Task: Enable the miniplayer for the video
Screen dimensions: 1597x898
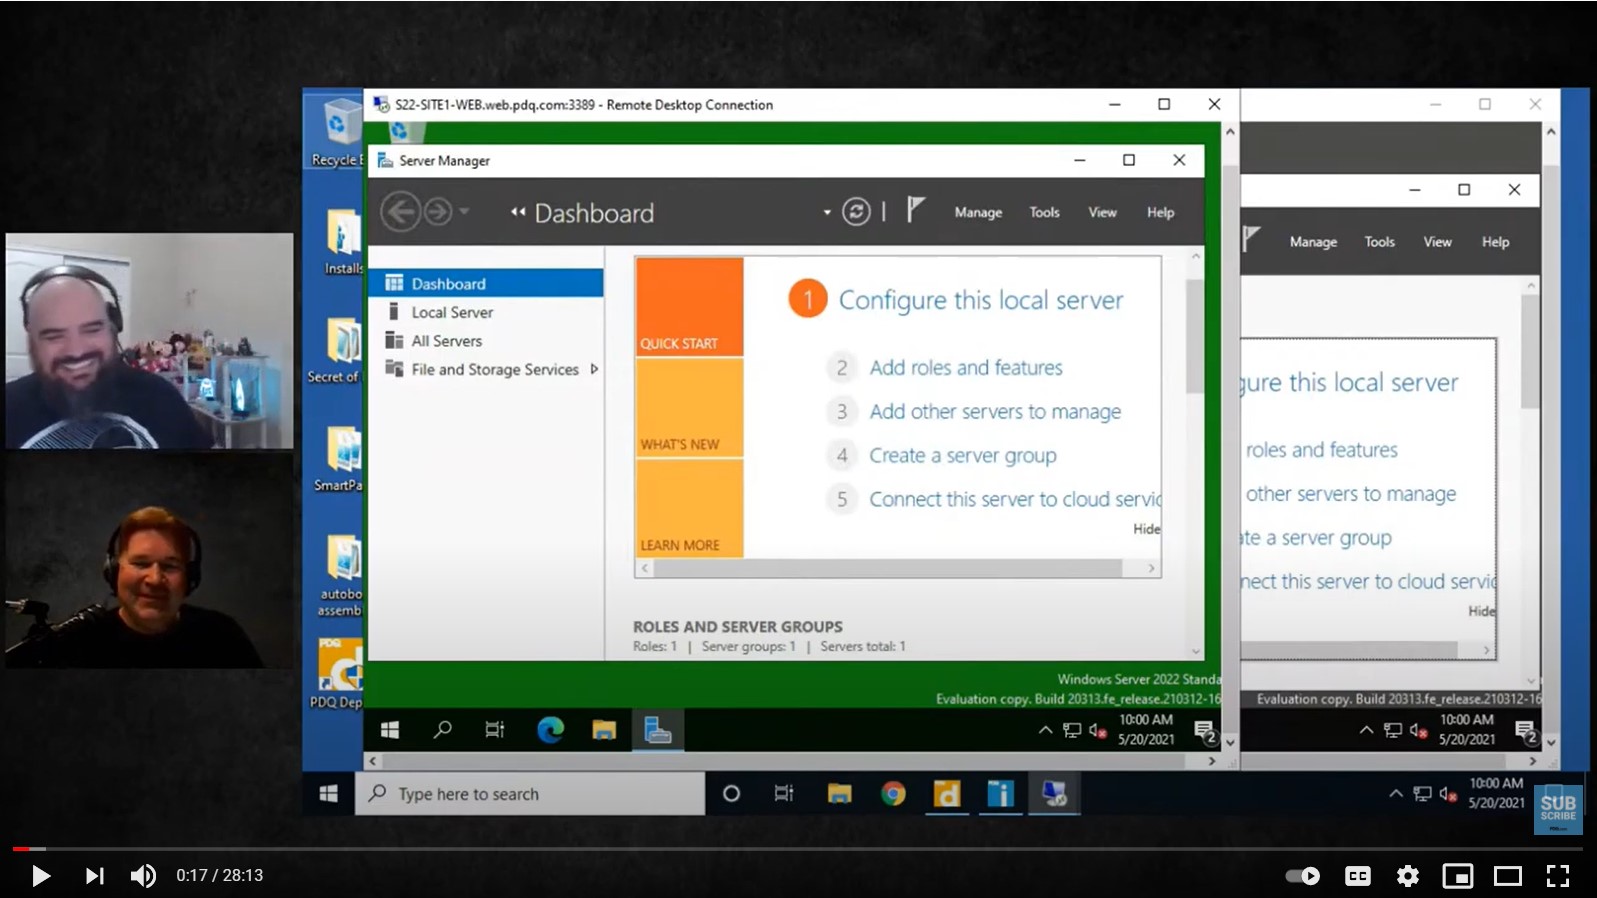Action: click(x=1457, y=876)
